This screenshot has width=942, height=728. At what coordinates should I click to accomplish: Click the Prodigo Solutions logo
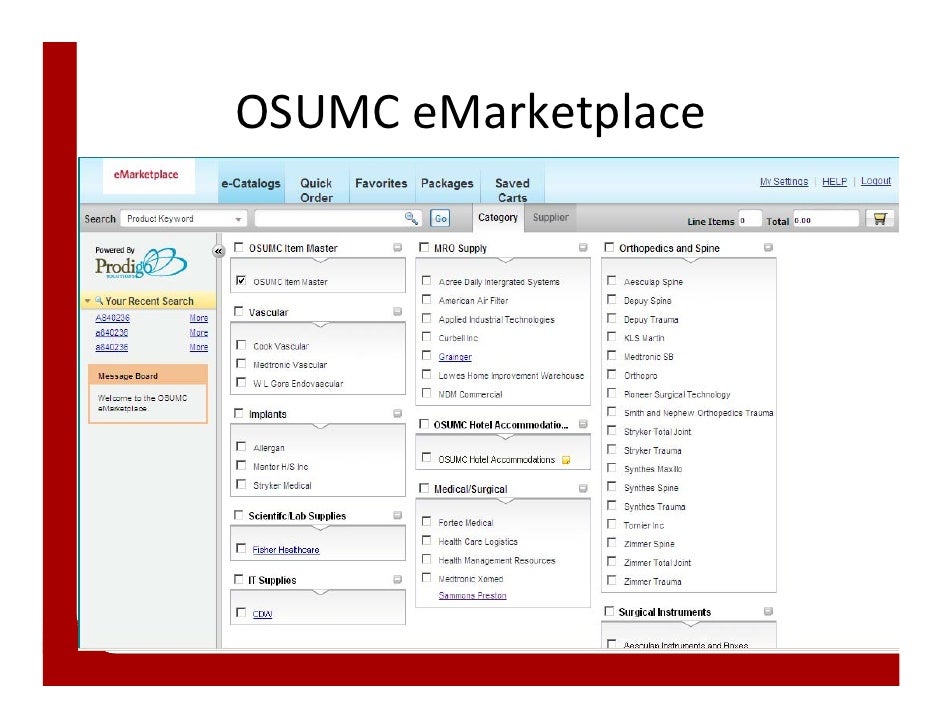[x=141, y=263]
